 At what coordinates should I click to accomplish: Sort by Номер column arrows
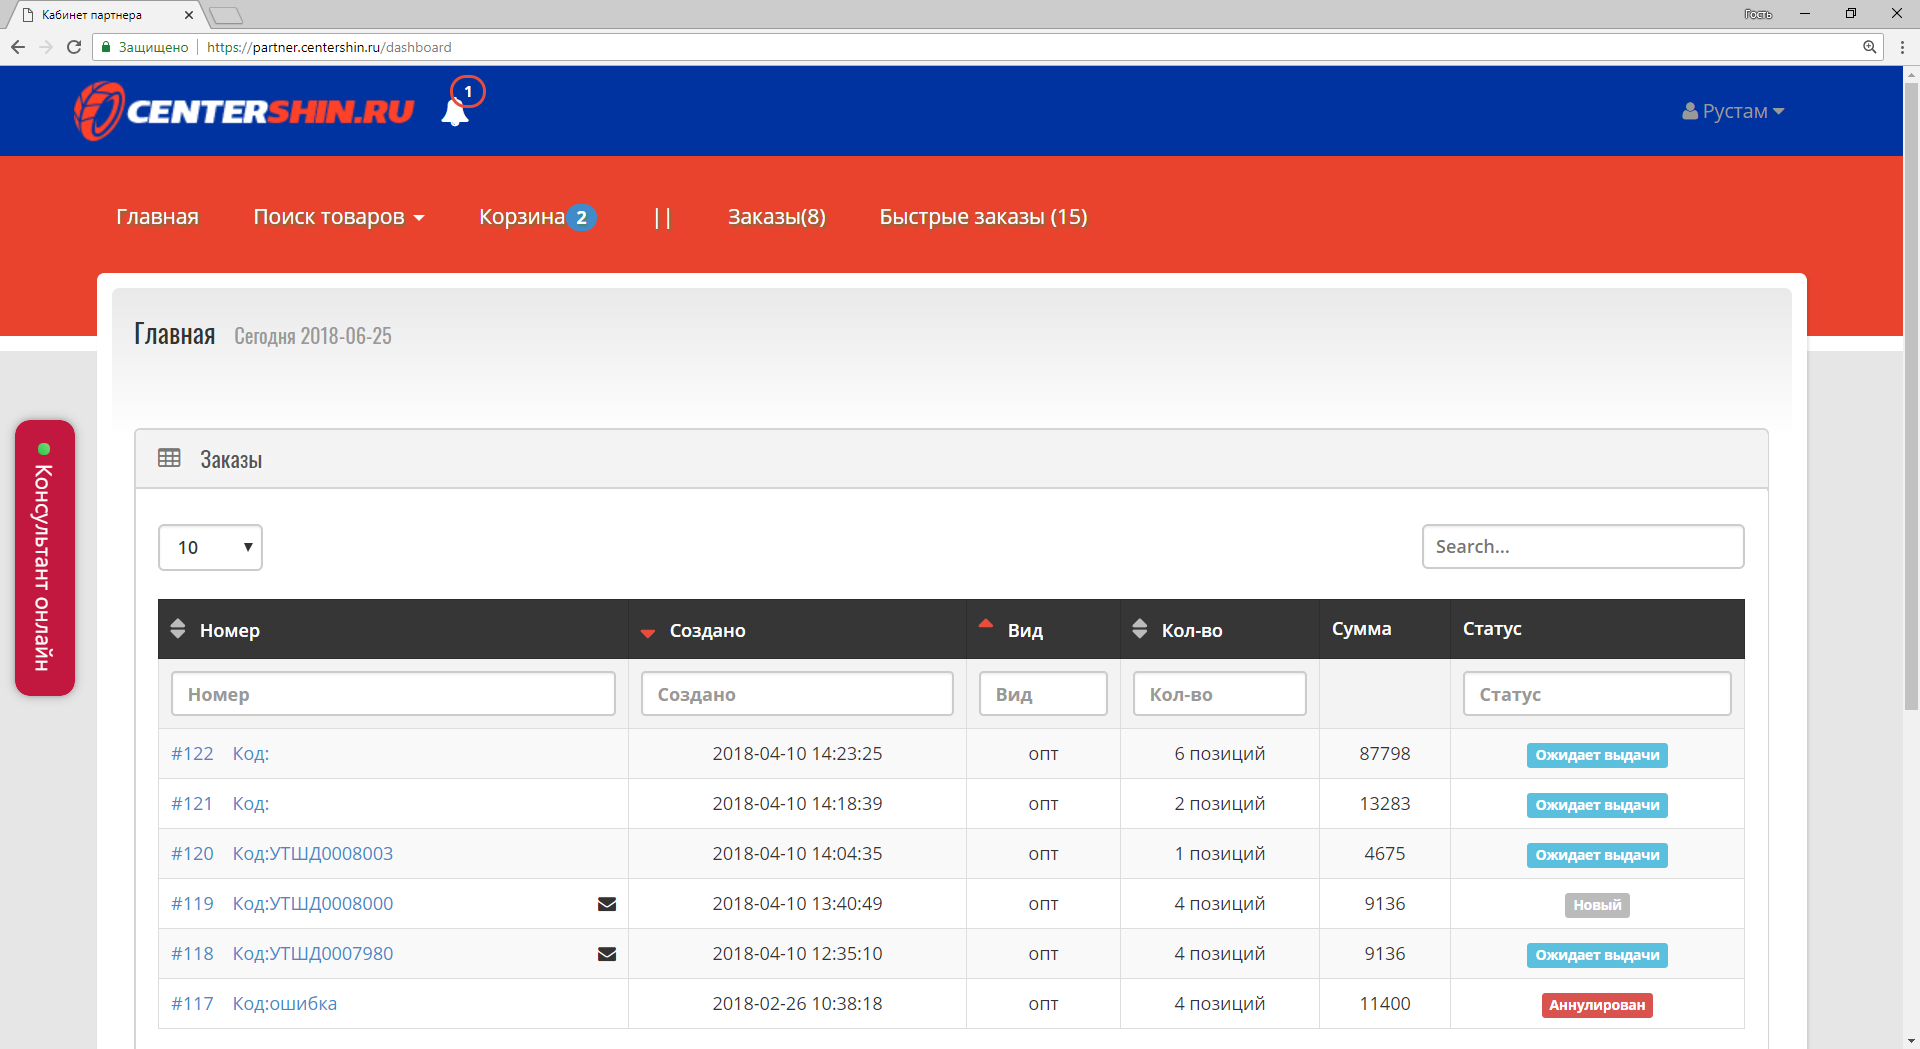(178, 629)
